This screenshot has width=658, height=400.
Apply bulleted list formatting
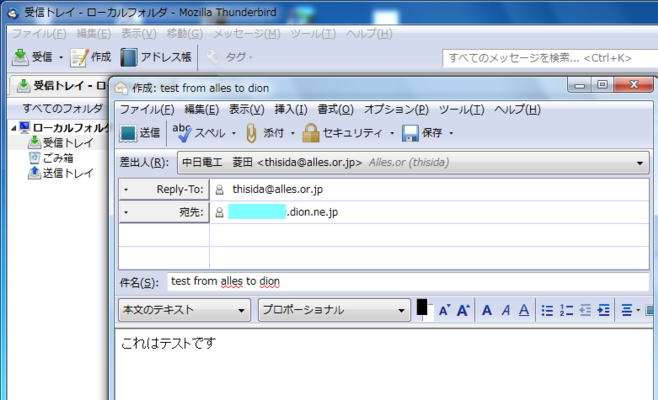547,311
